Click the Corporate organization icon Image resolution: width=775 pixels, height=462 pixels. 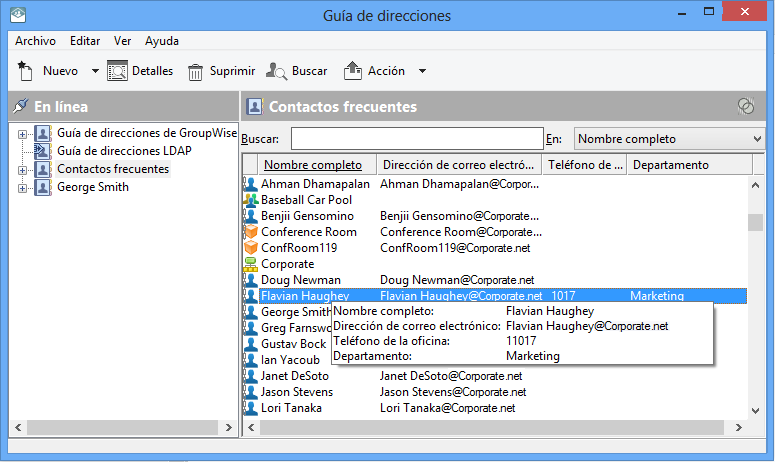coord(251,264)
